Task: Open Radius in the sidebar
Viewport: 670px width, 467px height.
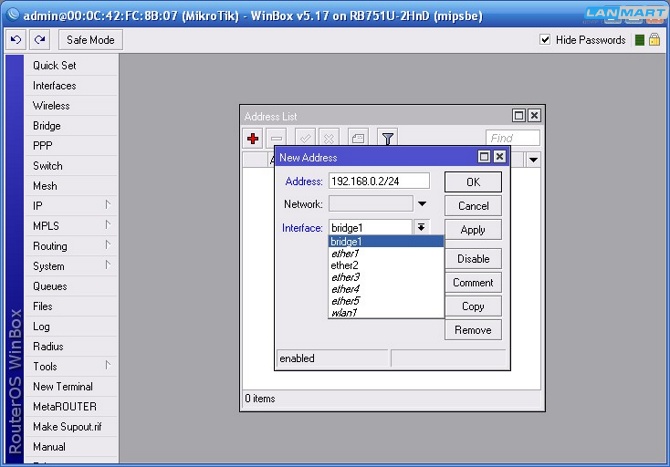Action: [71, 347]
